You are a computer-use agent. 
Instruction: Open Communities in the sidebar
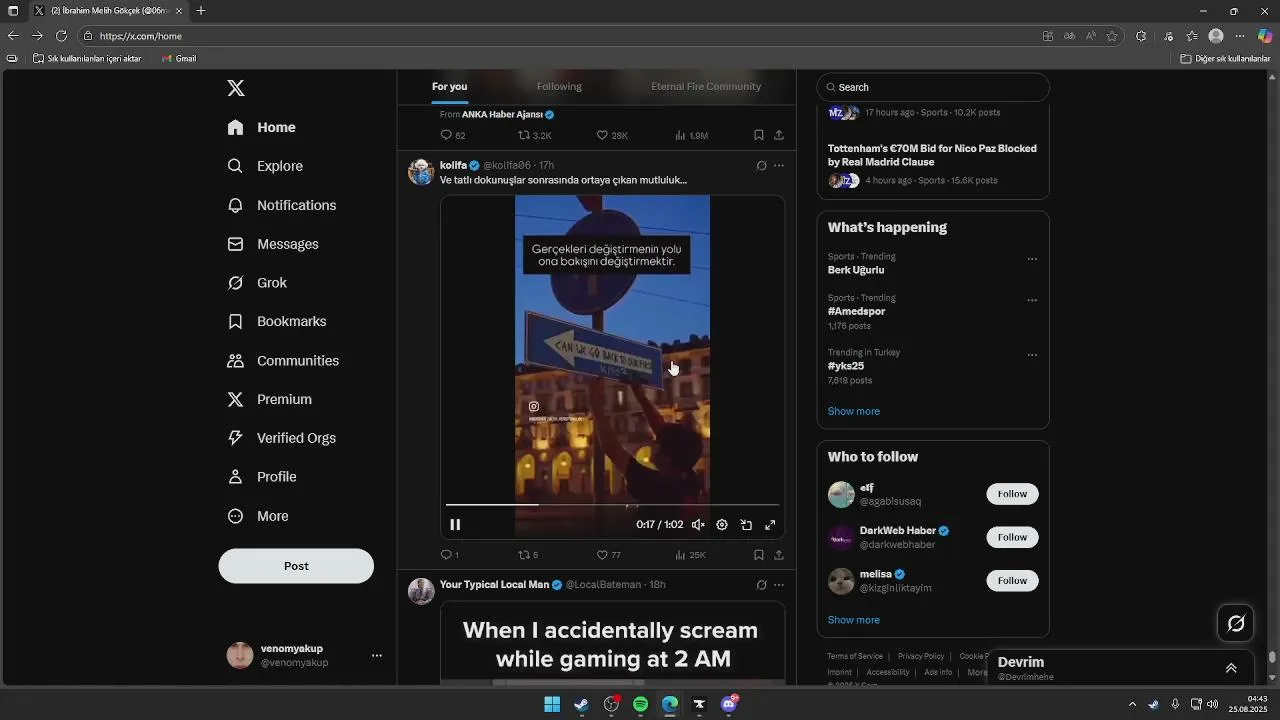[x=283, y=361]
